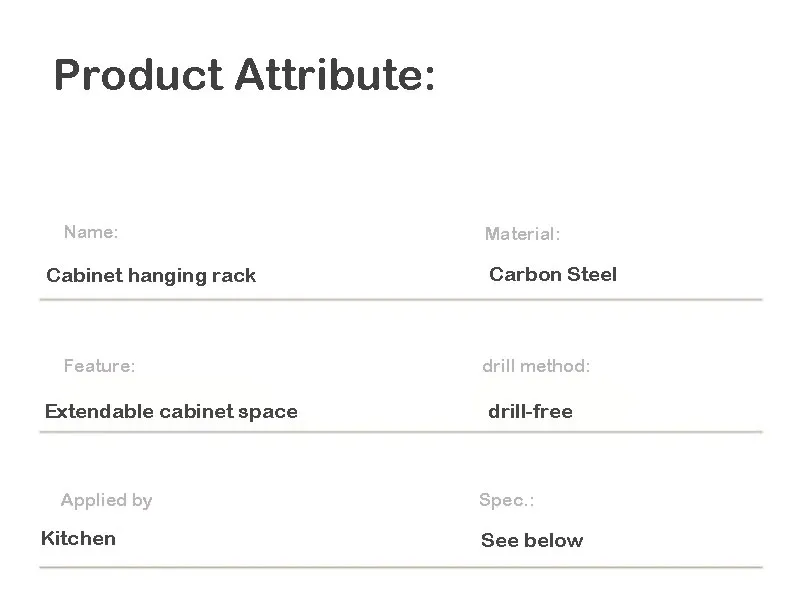Select the "drill-free" value text

pos(530,411)
